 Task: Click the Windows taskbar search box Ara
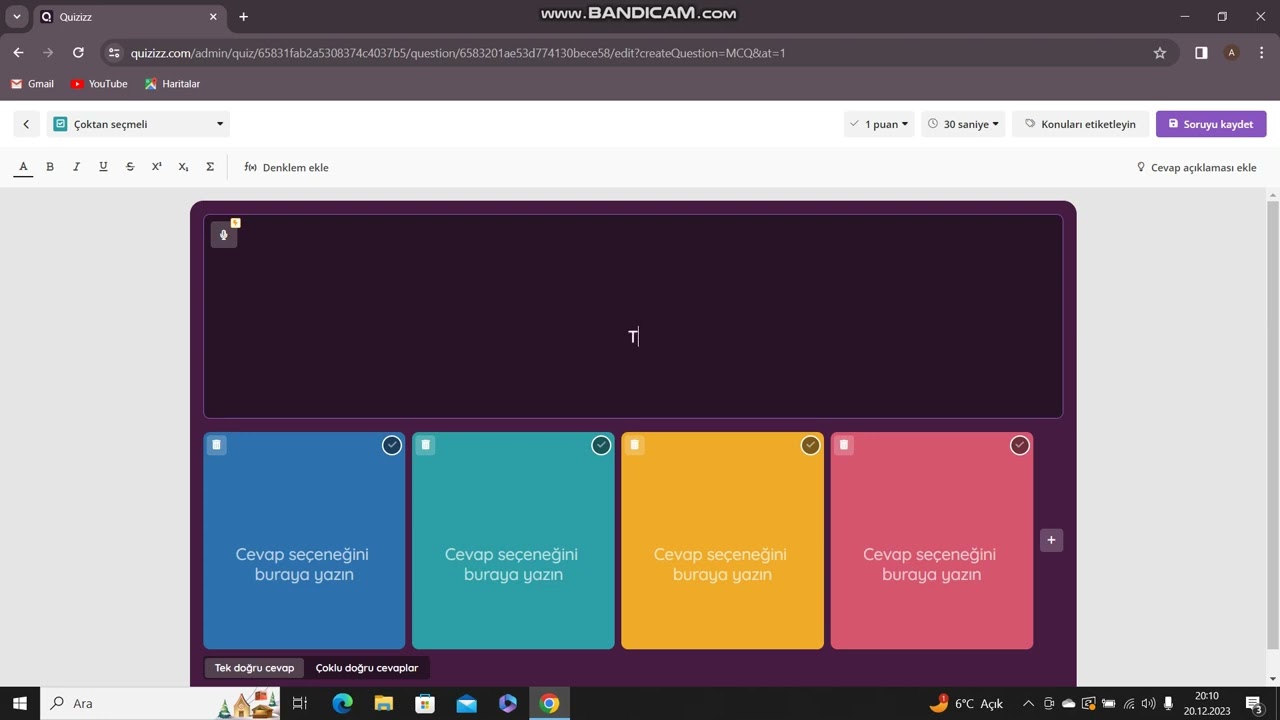pos(160,703)
